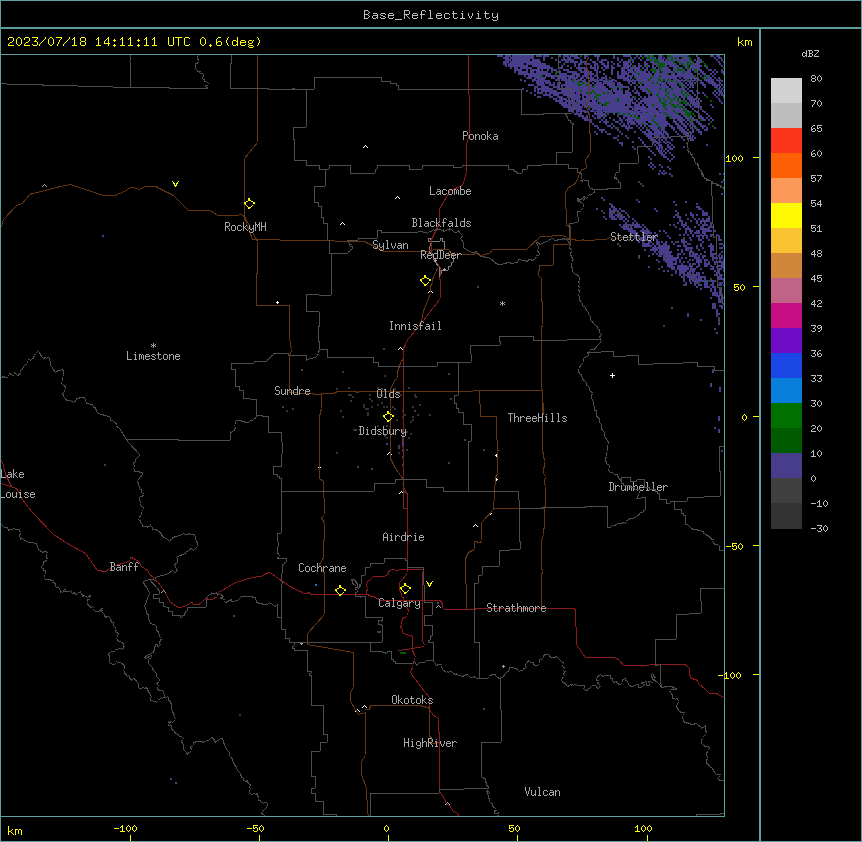The image size is (862, 842).
Task: Click the Olds label
Action: [x=388, y=394]
